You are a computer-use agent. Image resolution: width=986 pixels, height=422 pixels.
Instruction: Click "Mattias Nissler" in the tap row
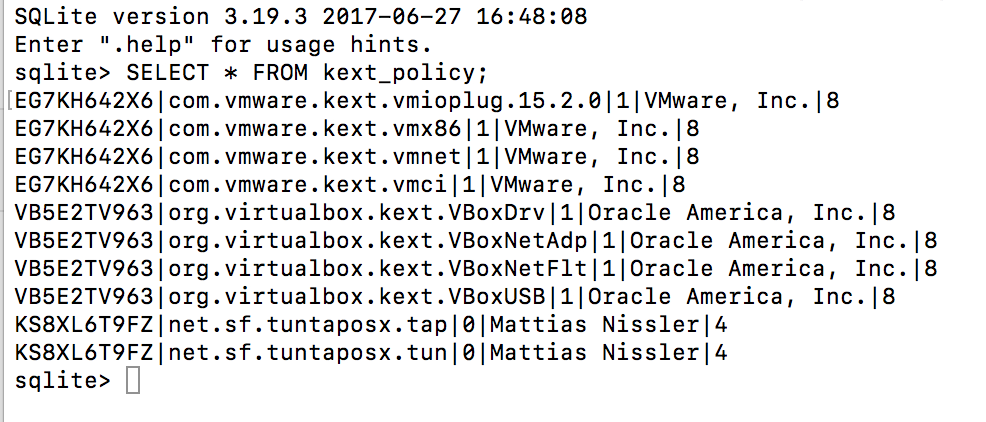tap(594, 325)
